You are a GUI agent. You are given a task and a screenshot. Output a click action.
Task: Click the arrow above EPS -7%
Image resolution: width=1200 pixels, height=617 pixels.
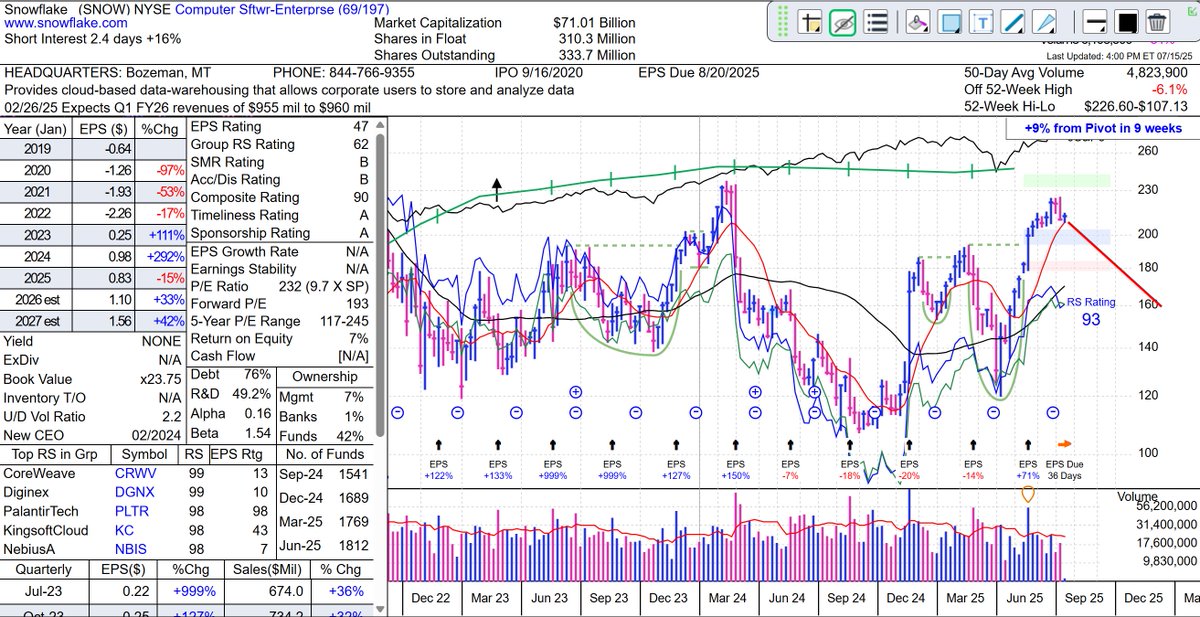790,445
